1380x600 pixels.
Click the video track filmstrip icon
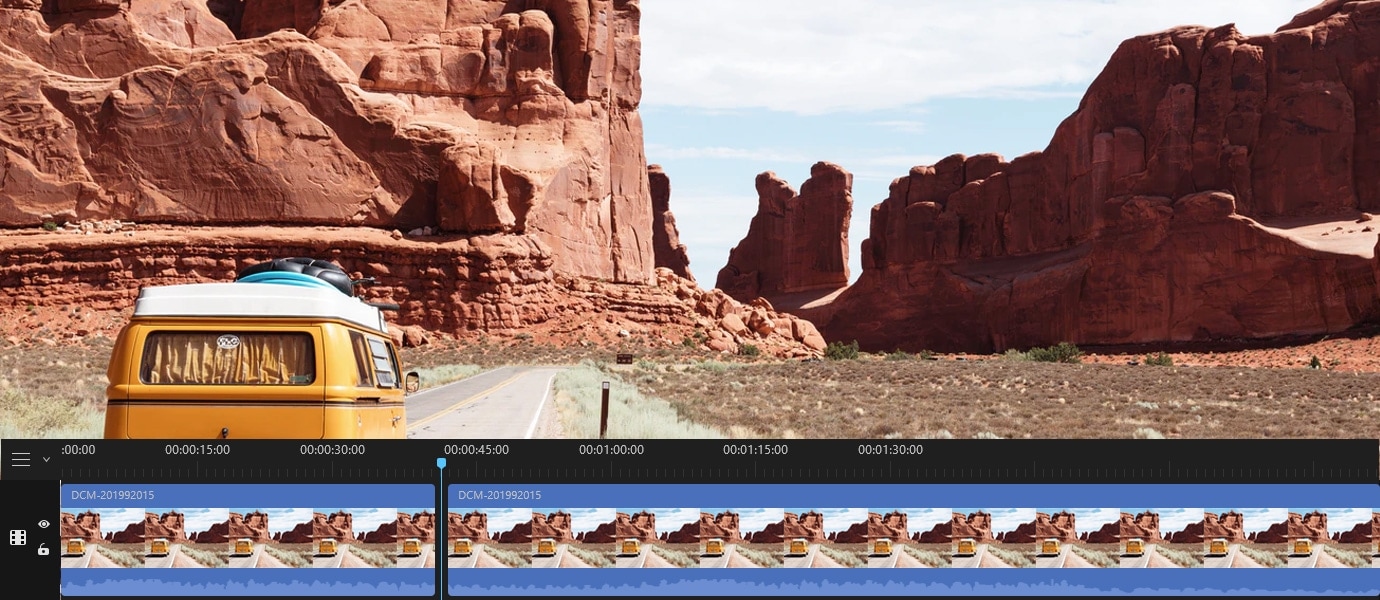(x=18, y=538)
